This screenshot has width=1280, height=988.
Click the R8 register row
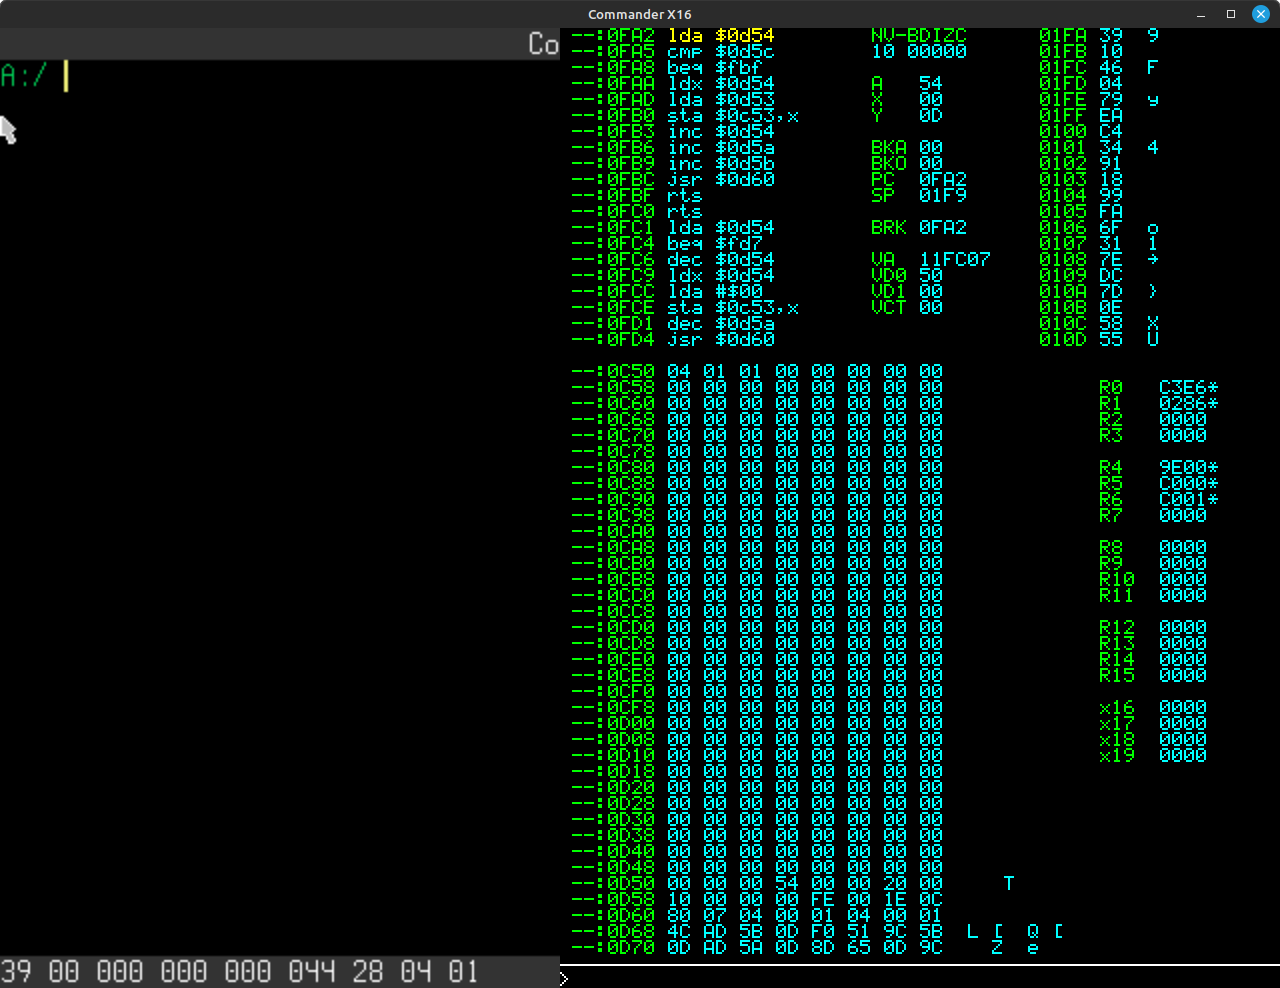[1153, 548]
